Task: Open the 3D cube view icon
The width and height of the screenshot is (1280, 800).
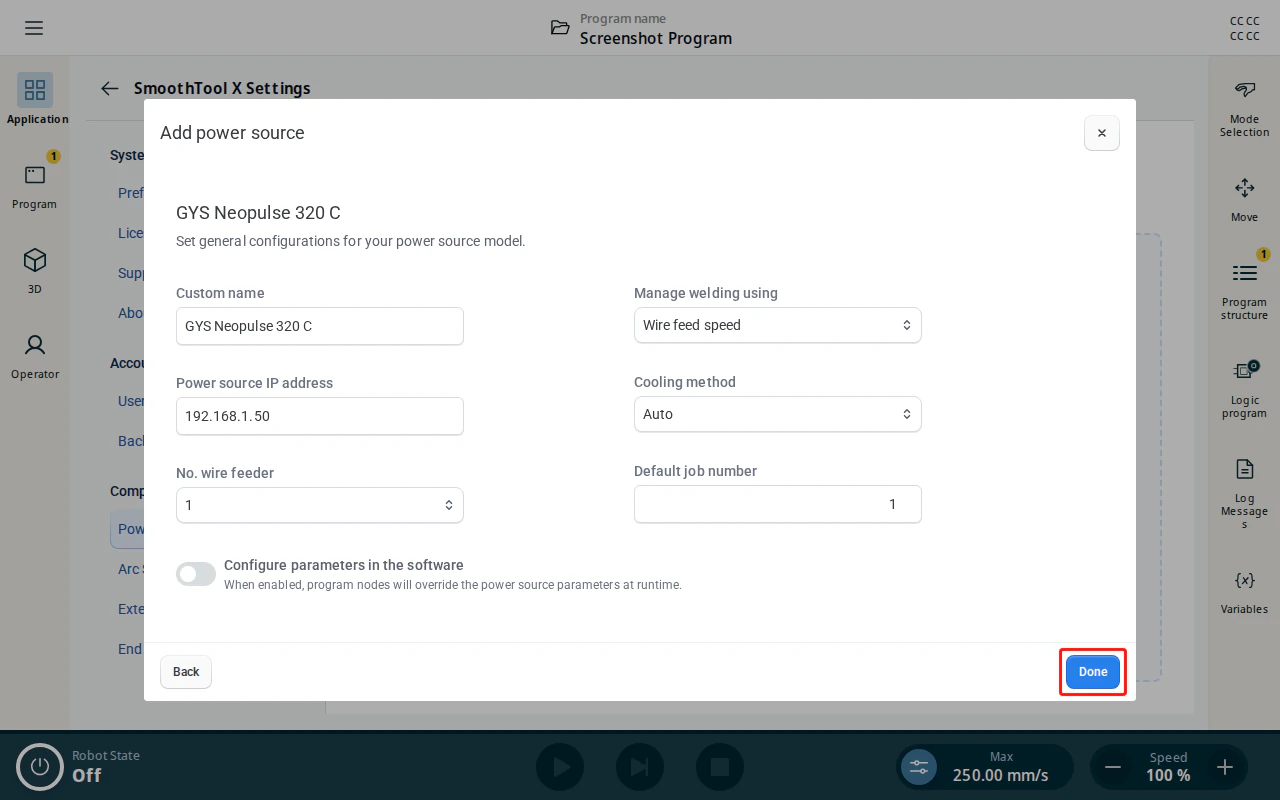Action: tap(35, 260)
